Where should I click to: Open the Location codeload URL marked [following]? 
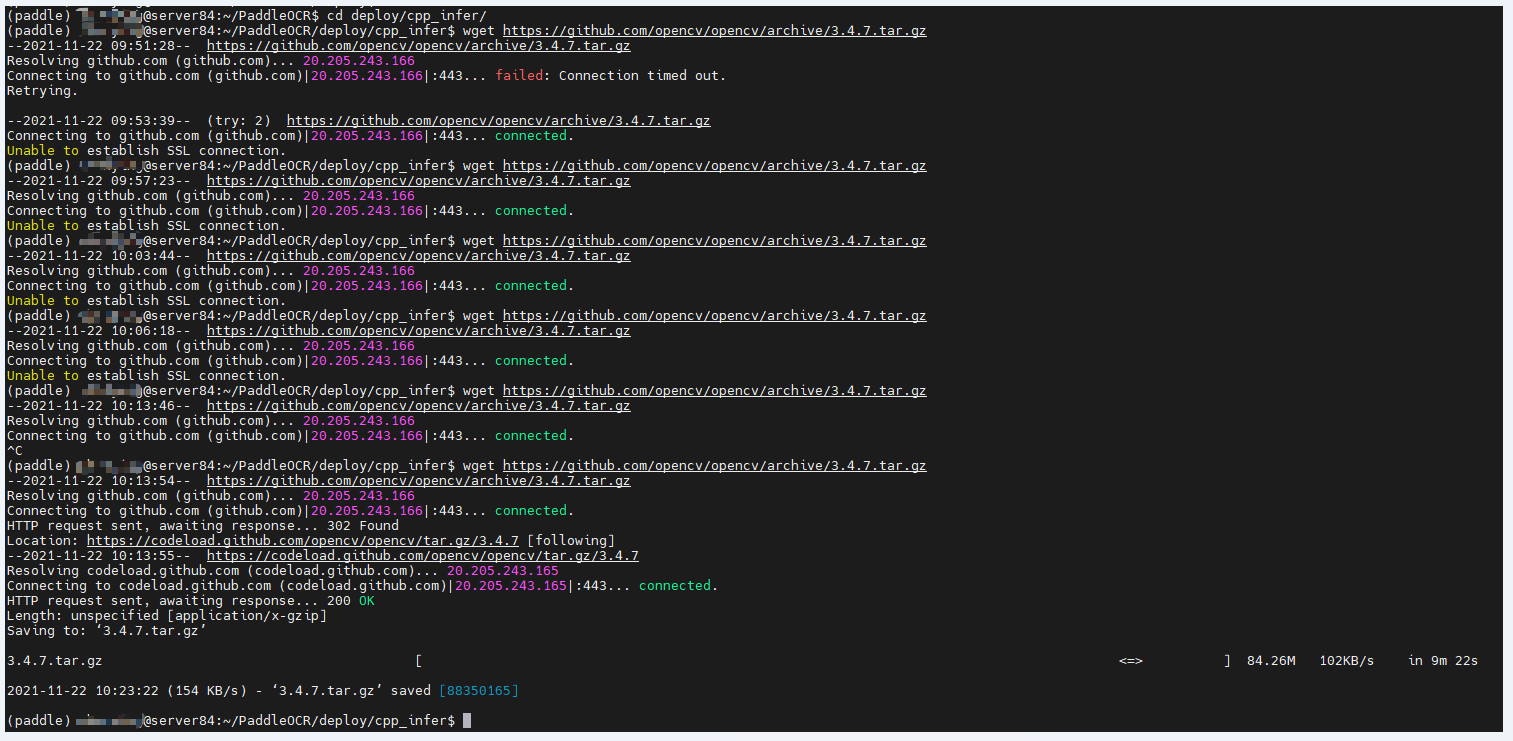click(302, 541)
